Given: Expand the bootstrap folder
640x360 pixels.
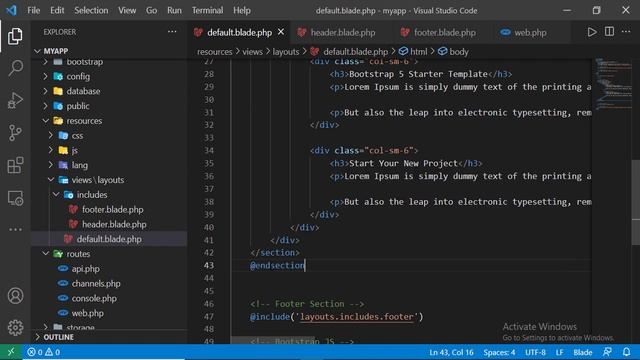Looking at the screenshot, I should (84, 62).
